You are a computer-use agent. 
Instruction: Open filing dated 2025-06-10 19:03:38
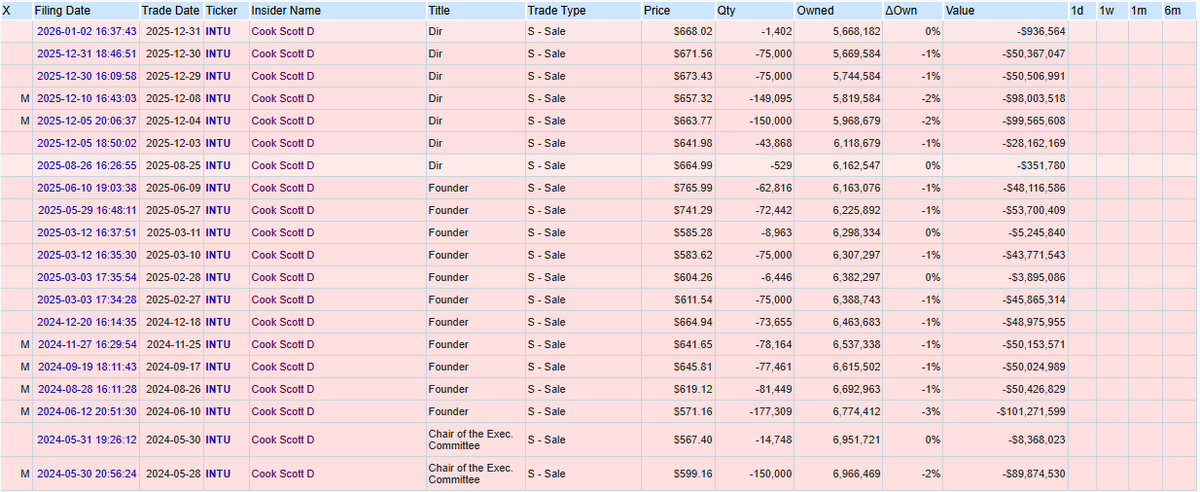(87, 188)
